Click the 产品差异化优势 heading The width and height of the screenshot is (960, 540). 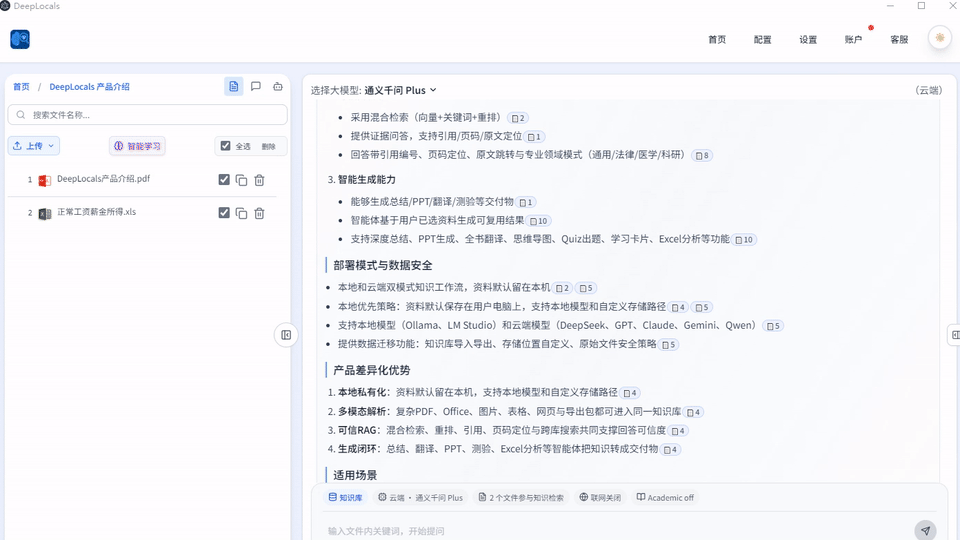tap(372, 370)
